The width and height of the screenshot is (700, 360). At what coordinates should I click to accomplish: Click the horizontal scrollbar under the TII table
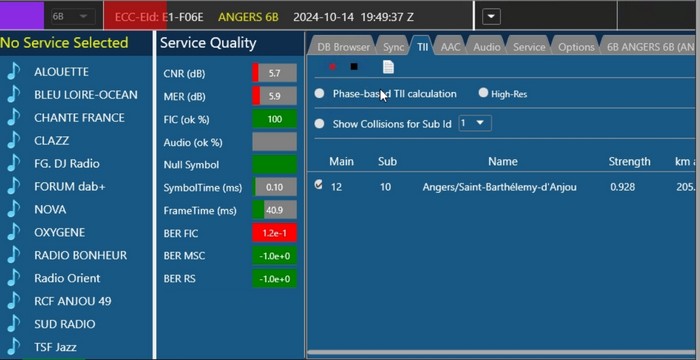(x=501, y=352)
